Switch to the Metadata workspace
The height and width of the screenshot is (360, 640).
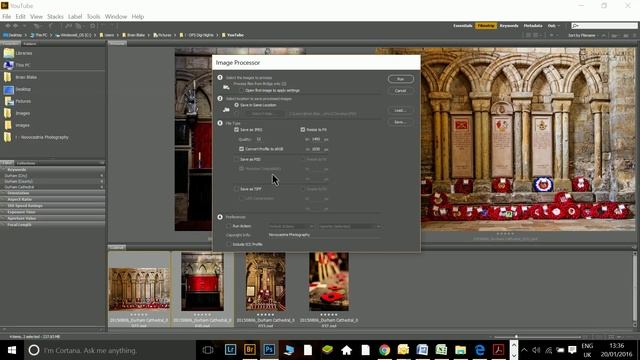pos(533,26)
